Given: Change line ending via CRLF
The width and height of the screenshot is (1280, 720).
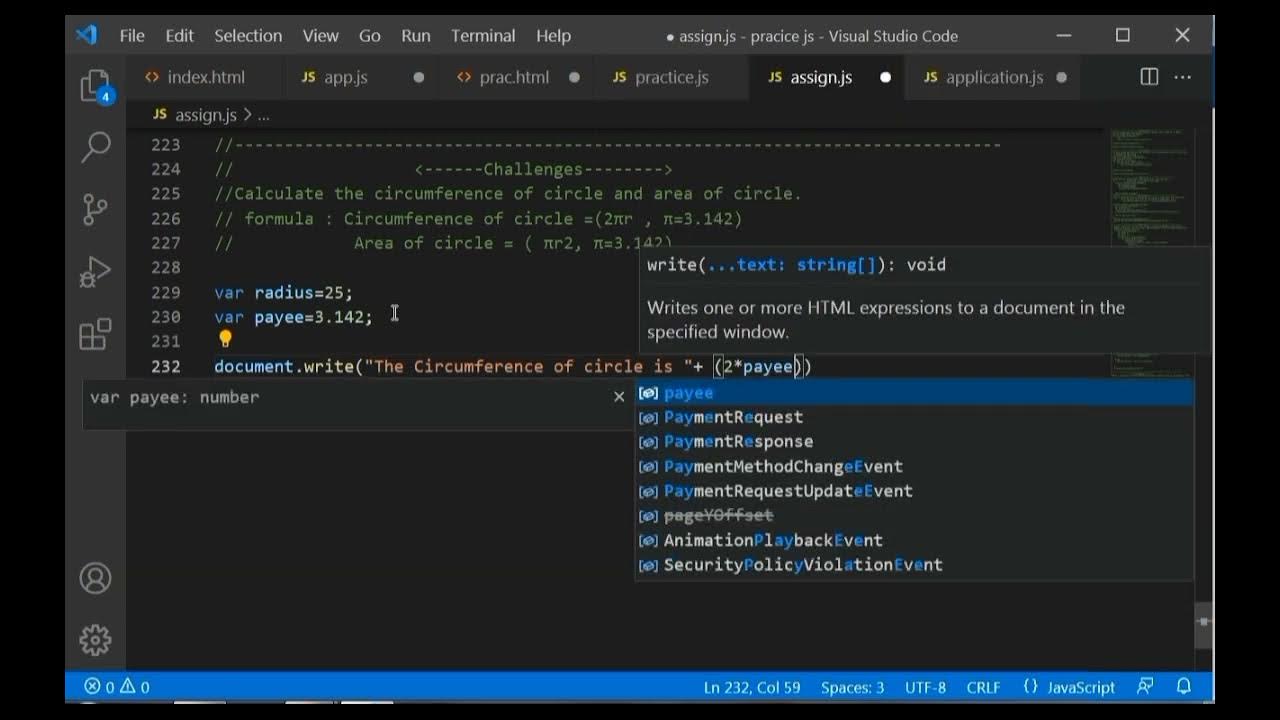Looking at the screenshot, I should point(983,687).
